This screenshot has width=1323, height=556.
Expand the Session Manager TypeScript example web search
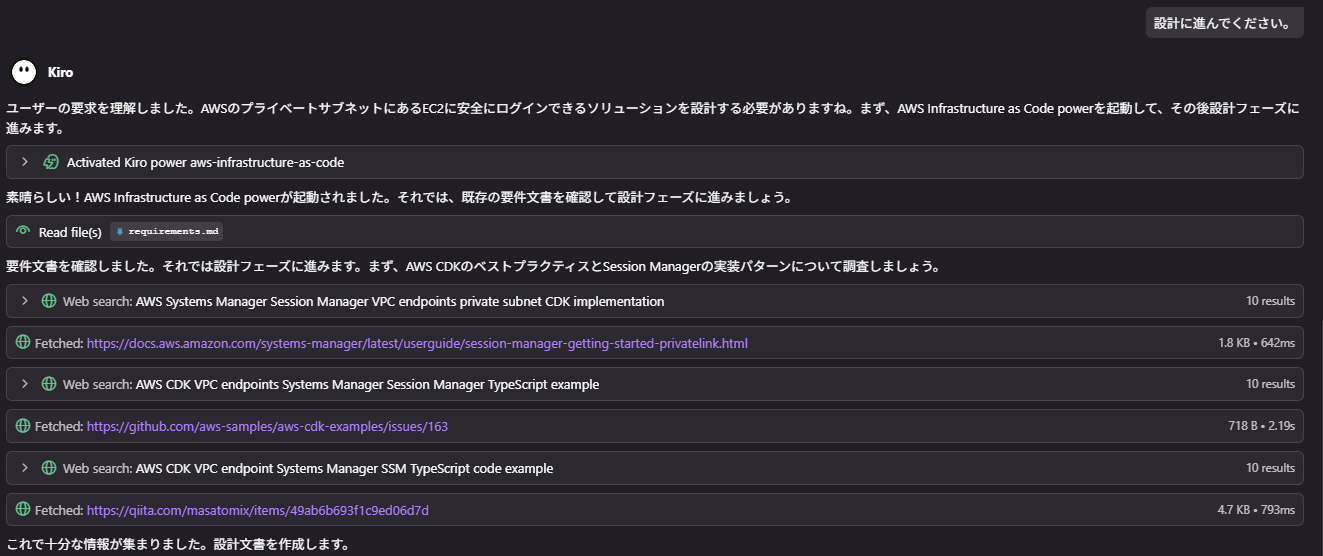point(25,384)
